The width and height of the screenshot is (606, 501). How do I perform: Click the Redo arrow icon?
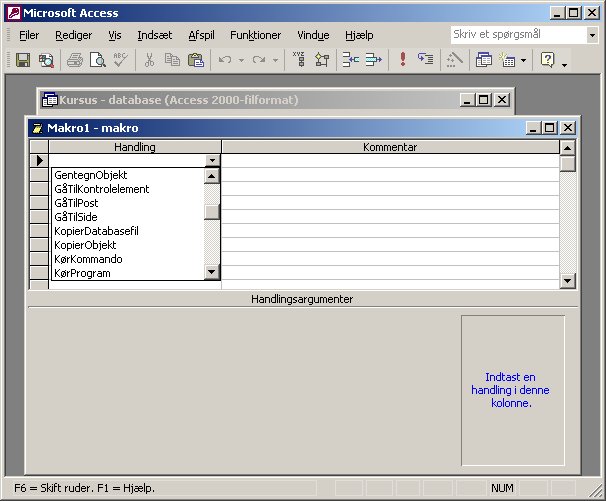[259, 60]
